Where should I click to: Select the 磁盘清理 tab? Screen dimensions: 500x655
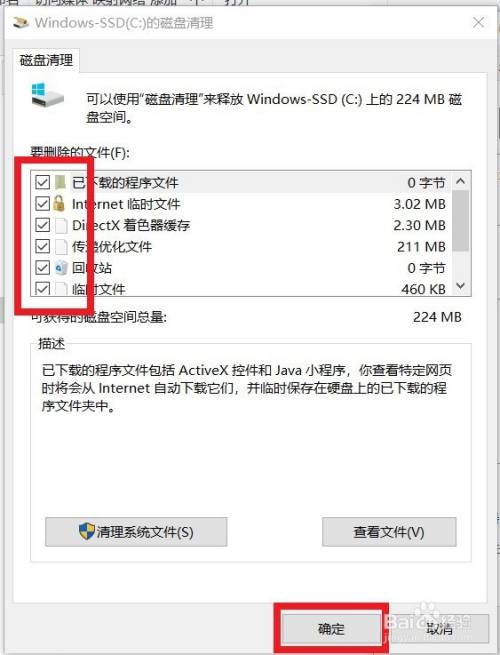[x=46, y=60]
